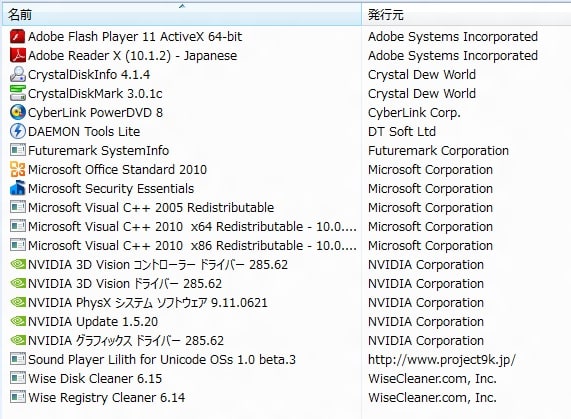Click the CrystalDiskMark green drive icon
Viewport: 571px width, 419px height.
(x=17, y=93)
